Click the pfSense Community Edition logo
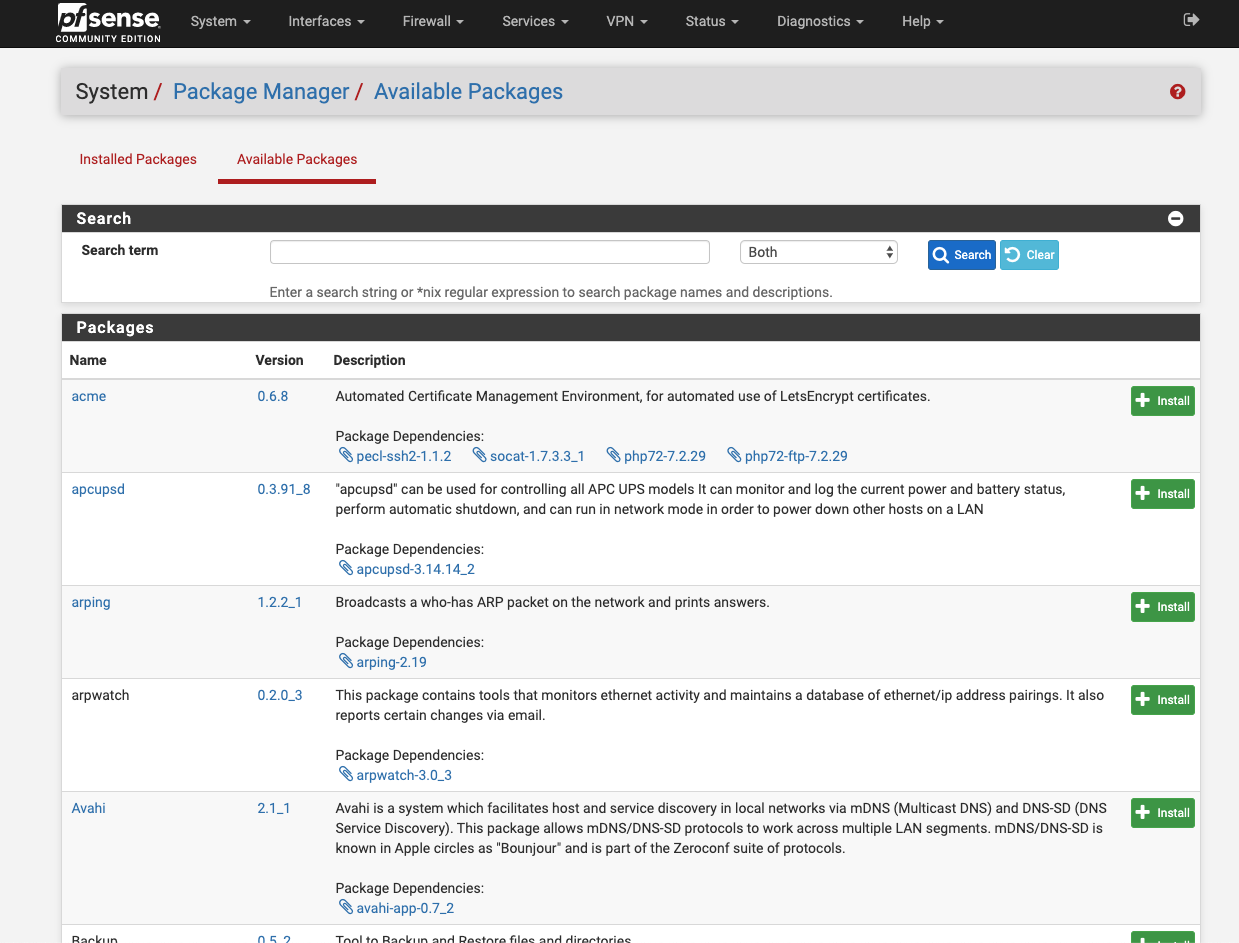The height and width of the screenshot is (943, 1239). 108,23
